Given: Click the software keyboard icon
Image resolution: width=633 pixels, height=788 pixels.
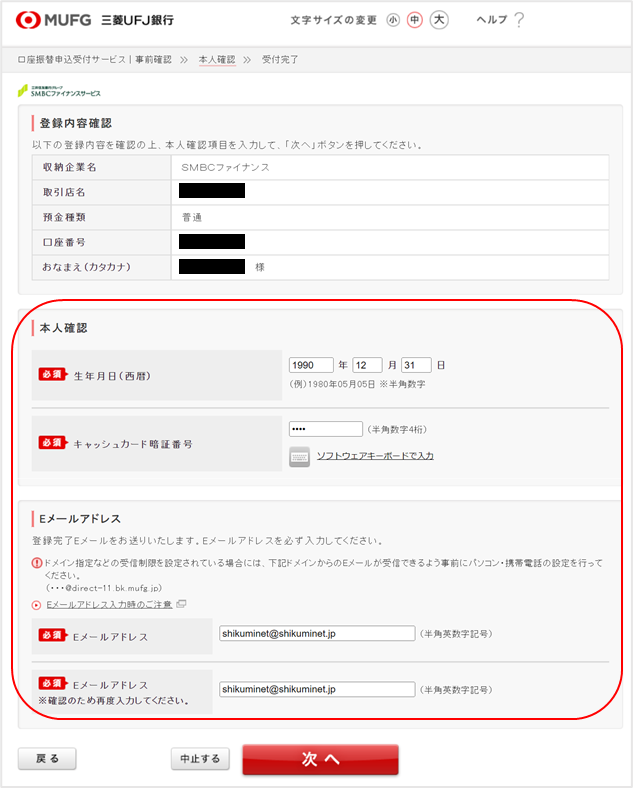Looking at the screenshot, I should 299,456.
